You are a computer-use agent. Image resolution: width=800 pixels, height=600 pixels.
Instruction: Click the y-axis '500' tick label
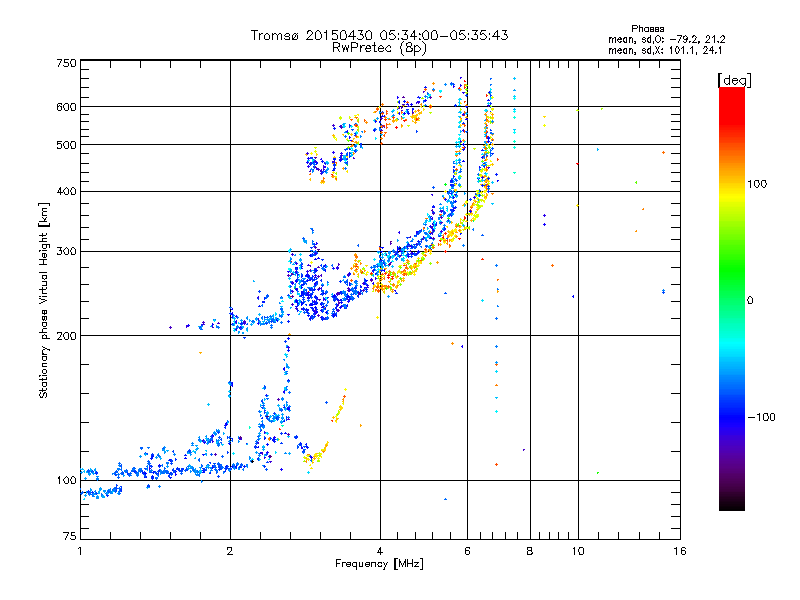66,145
